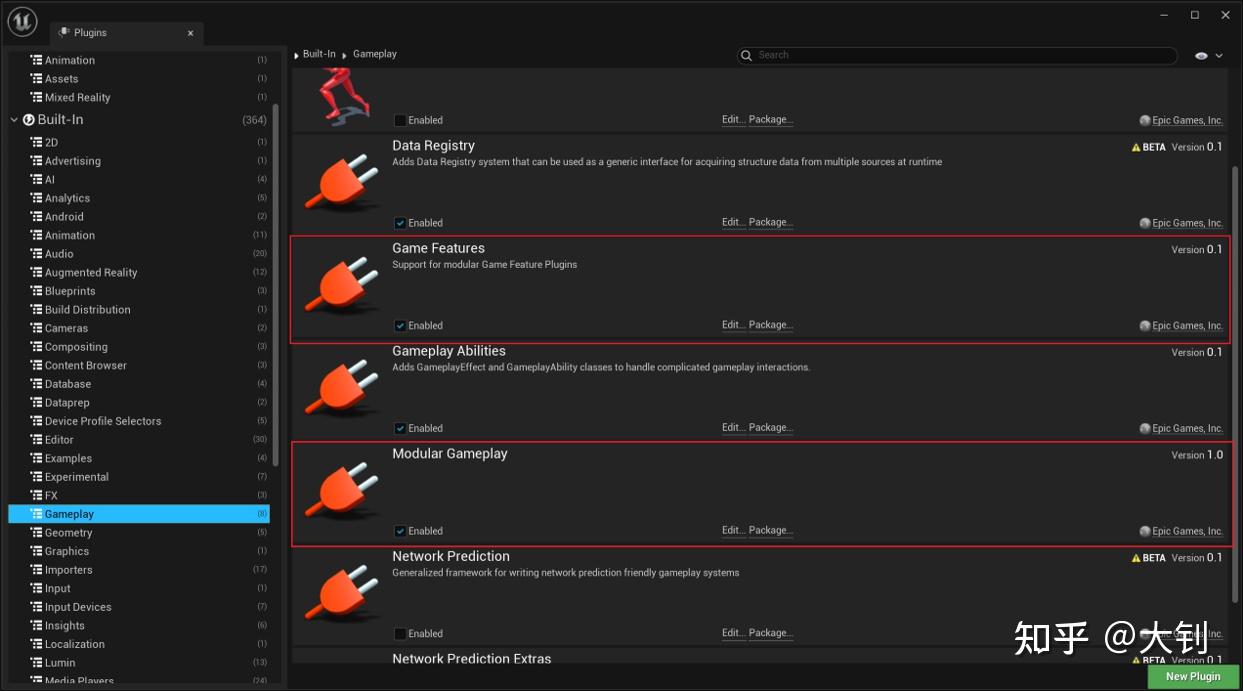Click the Blueprints category list icon
The width and height of the screenshot is (1243, 691).
coord(36,291)
